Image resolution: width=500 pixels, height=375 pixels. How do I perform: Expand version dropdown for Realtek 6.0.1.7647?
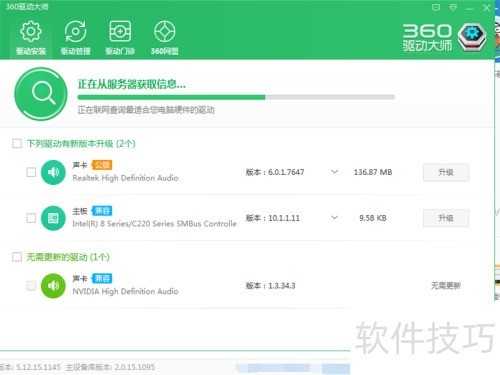click(334, 172)
